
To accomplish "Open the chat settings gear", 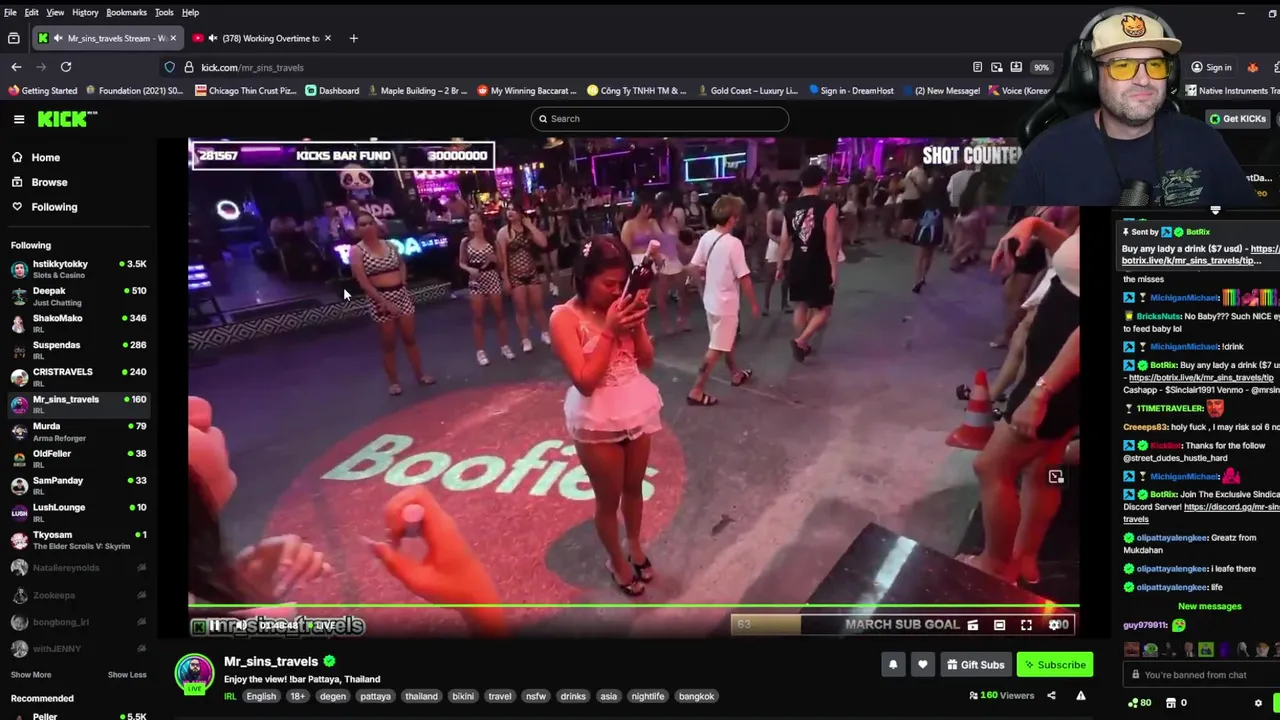I will [x=1258, y=703].
